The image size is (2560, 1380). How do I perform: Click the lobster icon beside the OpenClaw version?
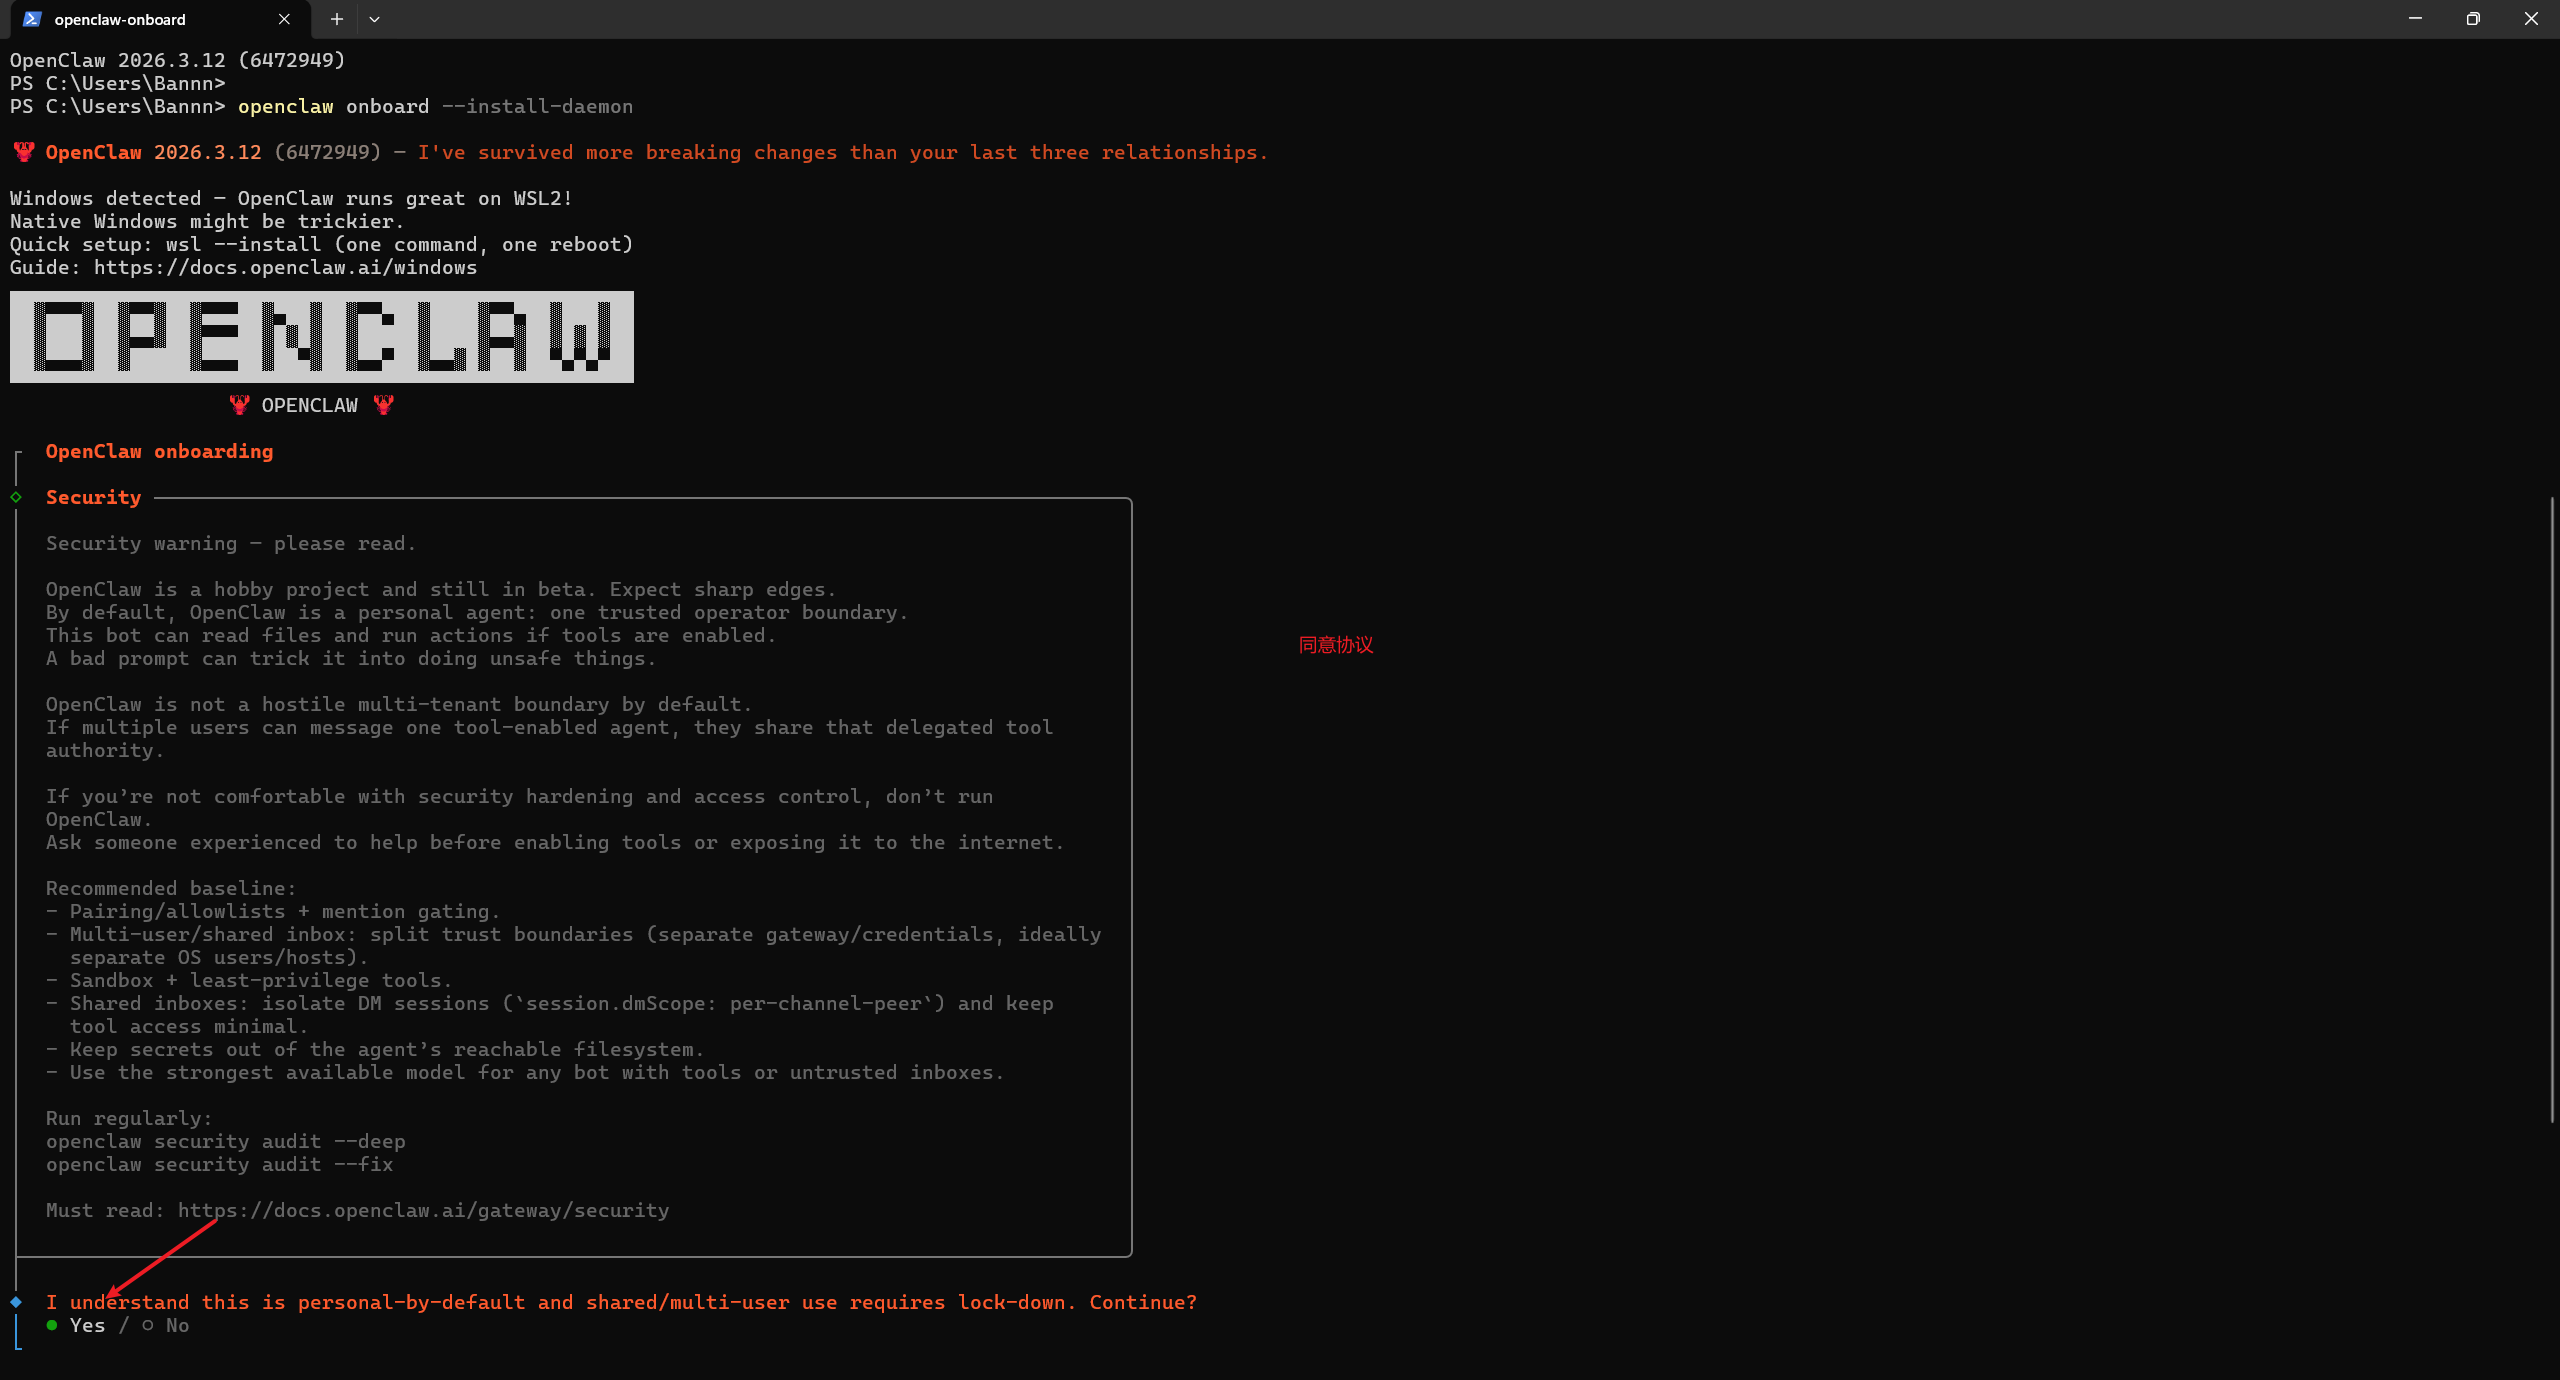(x=24, y=152)
